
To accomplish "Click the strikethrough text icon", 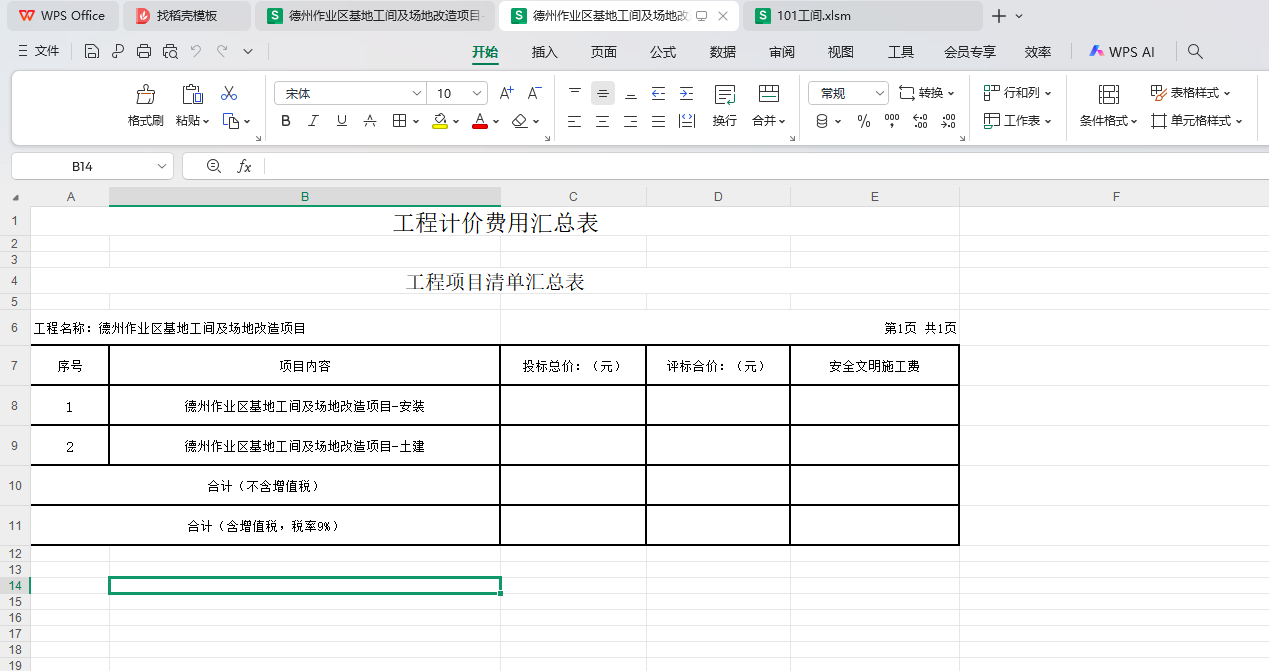I will pos(370,121).
